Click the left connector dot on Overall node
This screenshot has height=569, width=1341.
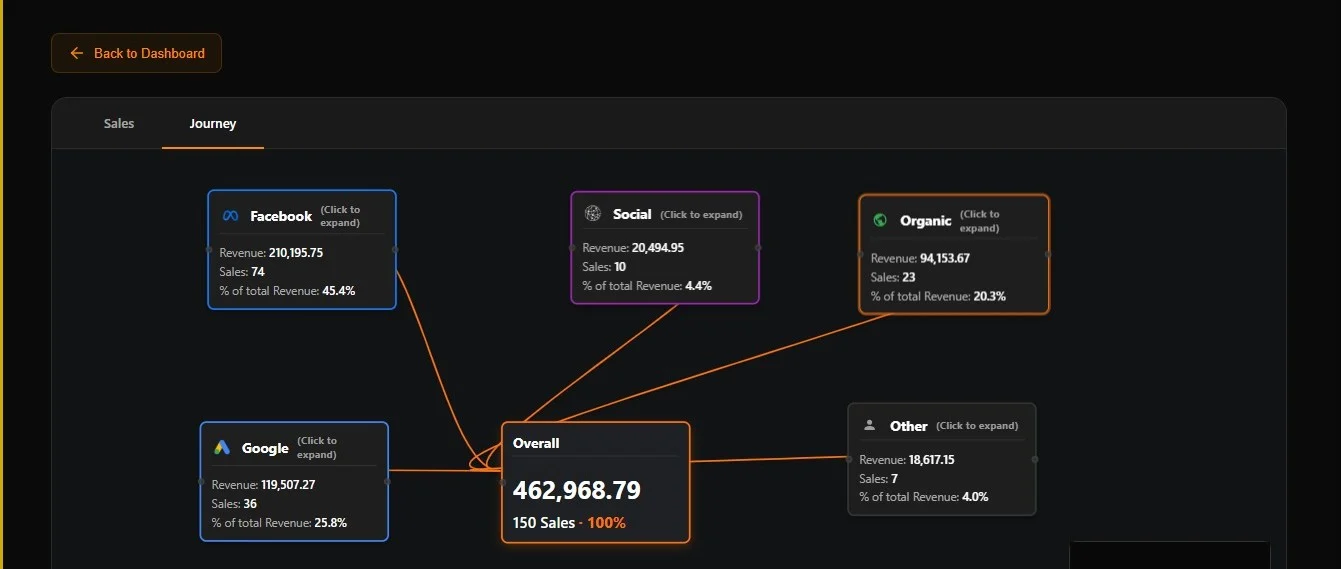tap(502, 481)
